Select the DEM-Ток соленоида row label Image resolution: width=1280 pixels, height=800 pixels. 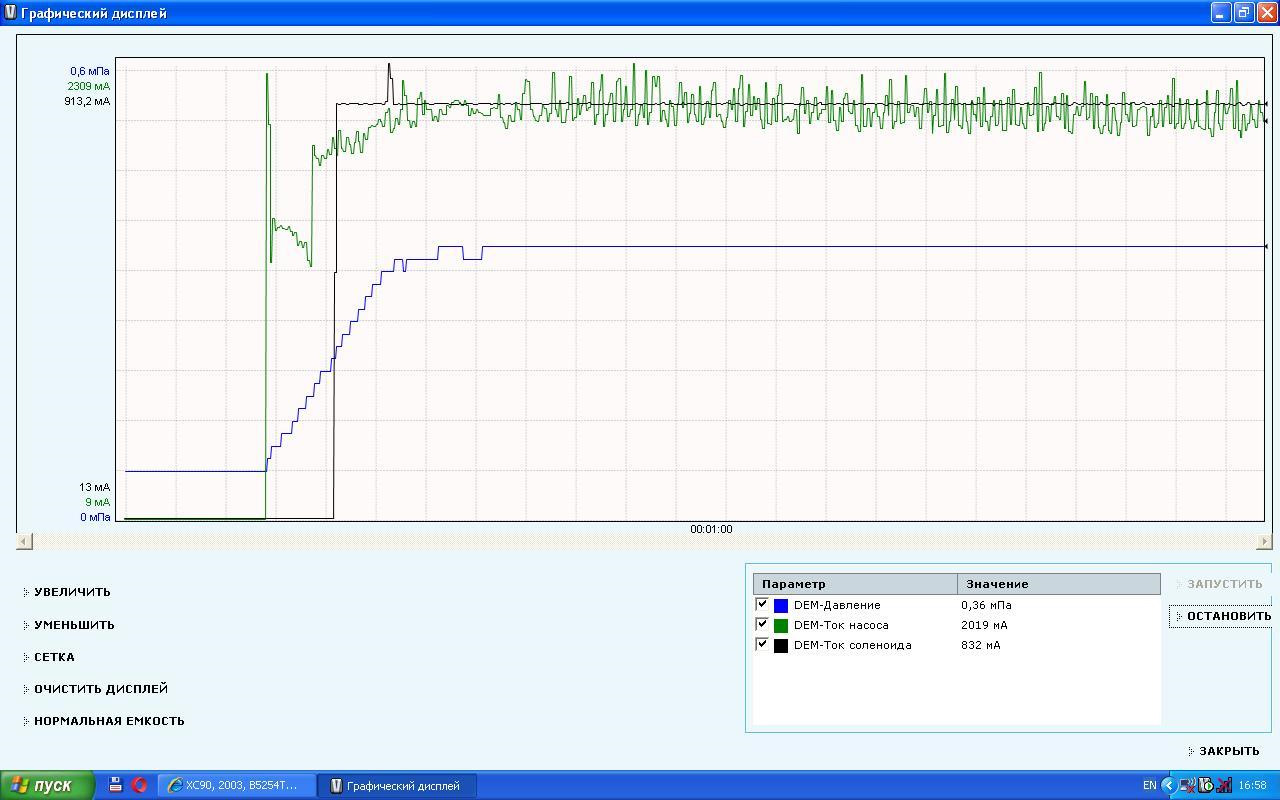(853, 645)
